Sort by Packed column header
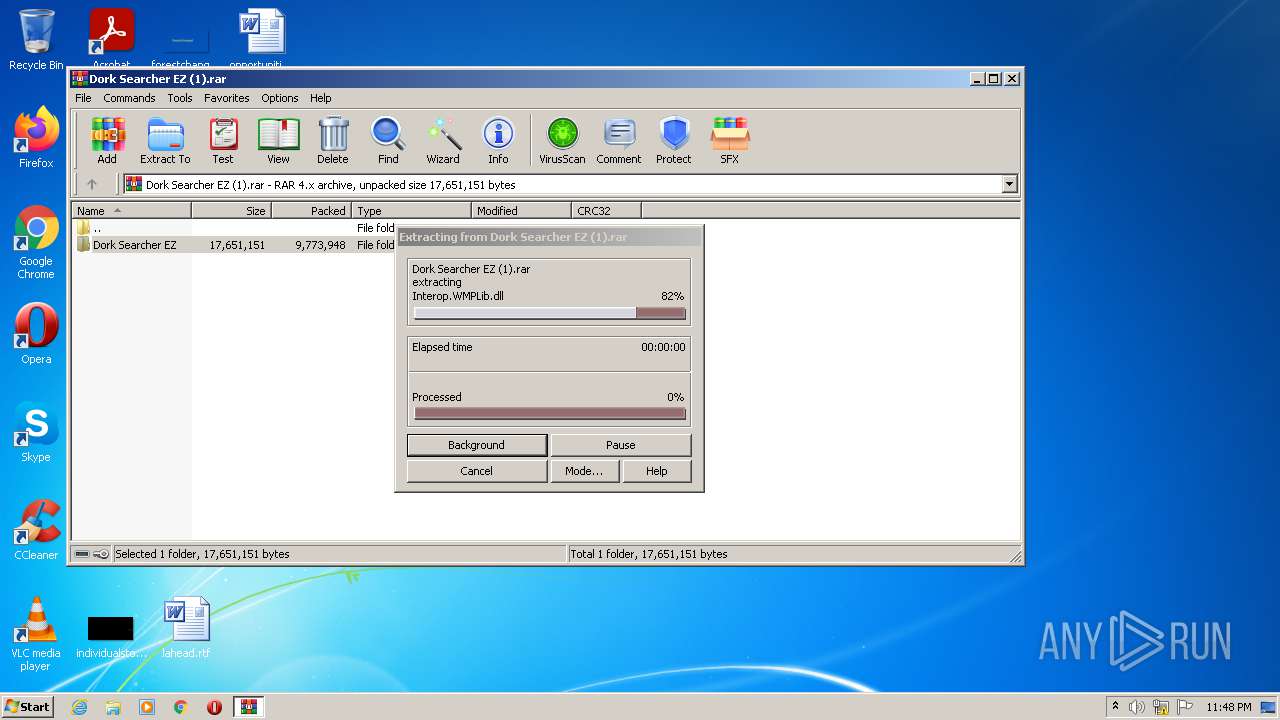The image size is (1280, 720). click(312, 211)
